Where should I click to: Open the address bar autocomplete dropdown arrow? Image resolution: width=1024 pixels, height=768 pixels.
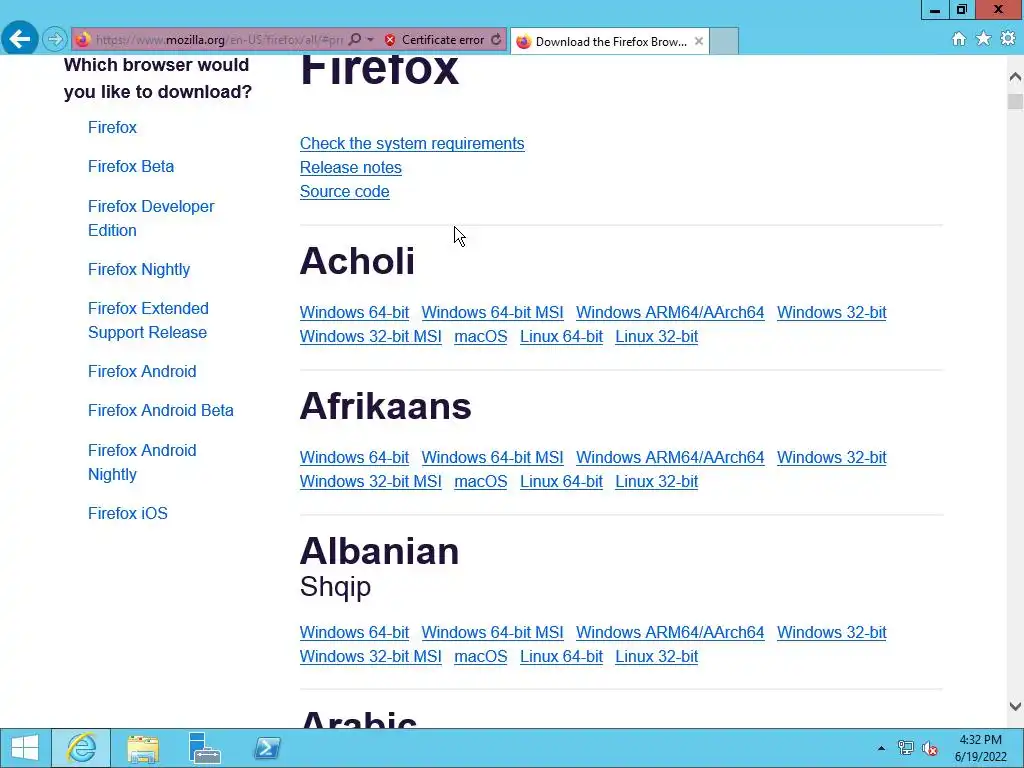(370, 40)
